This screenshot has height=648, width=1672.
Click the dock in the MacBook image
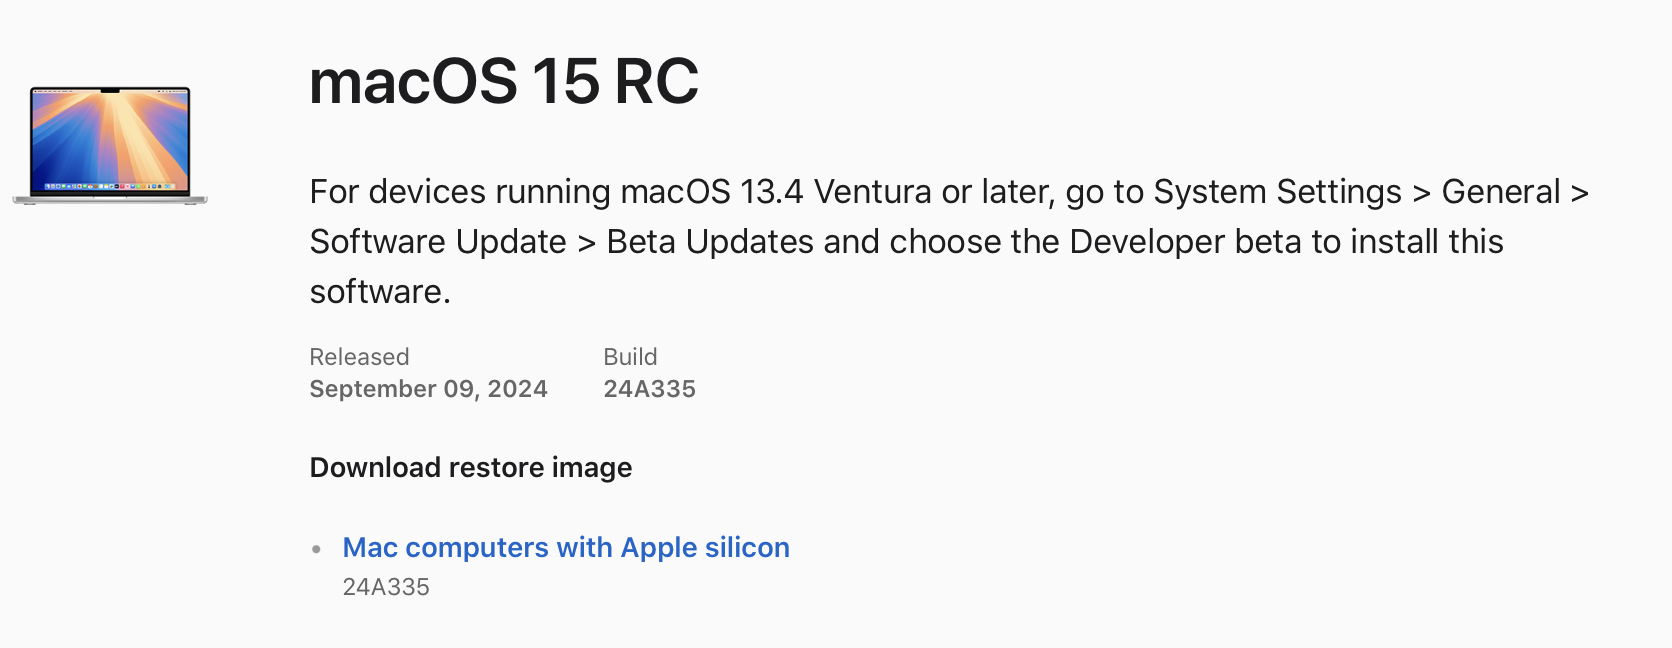110,186
